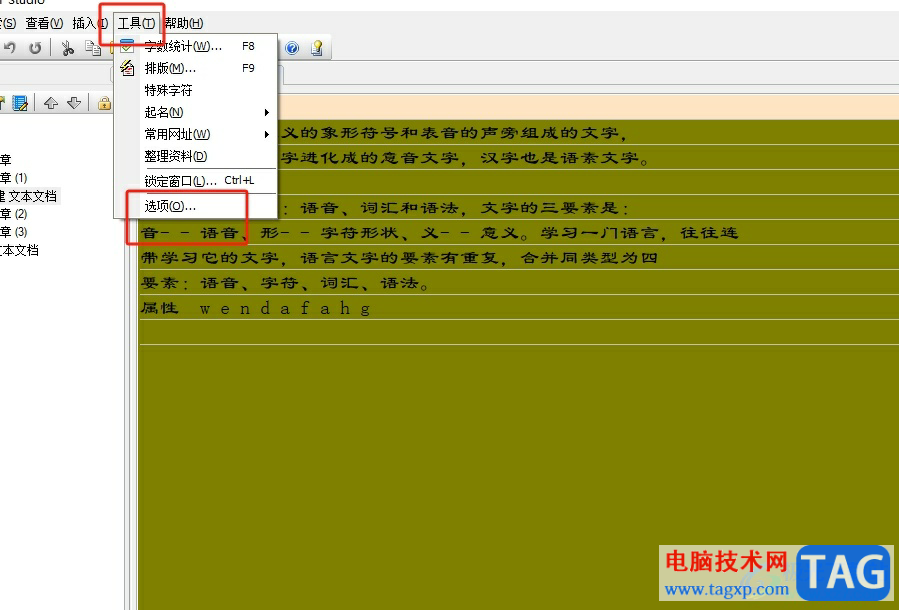
Task: Choose 字数统计(W)... from the menu
Action: (196, 46)
